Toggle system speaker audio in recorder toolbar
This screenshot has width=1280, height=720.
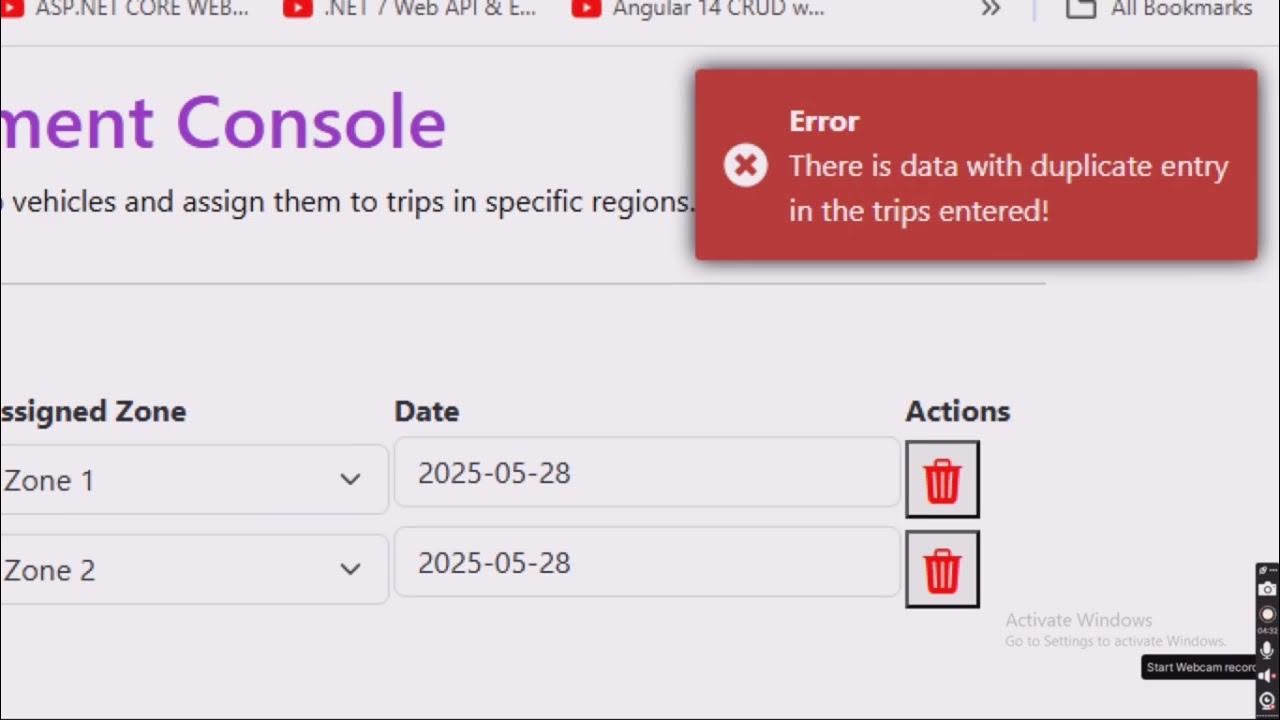tap(1267, 676)
